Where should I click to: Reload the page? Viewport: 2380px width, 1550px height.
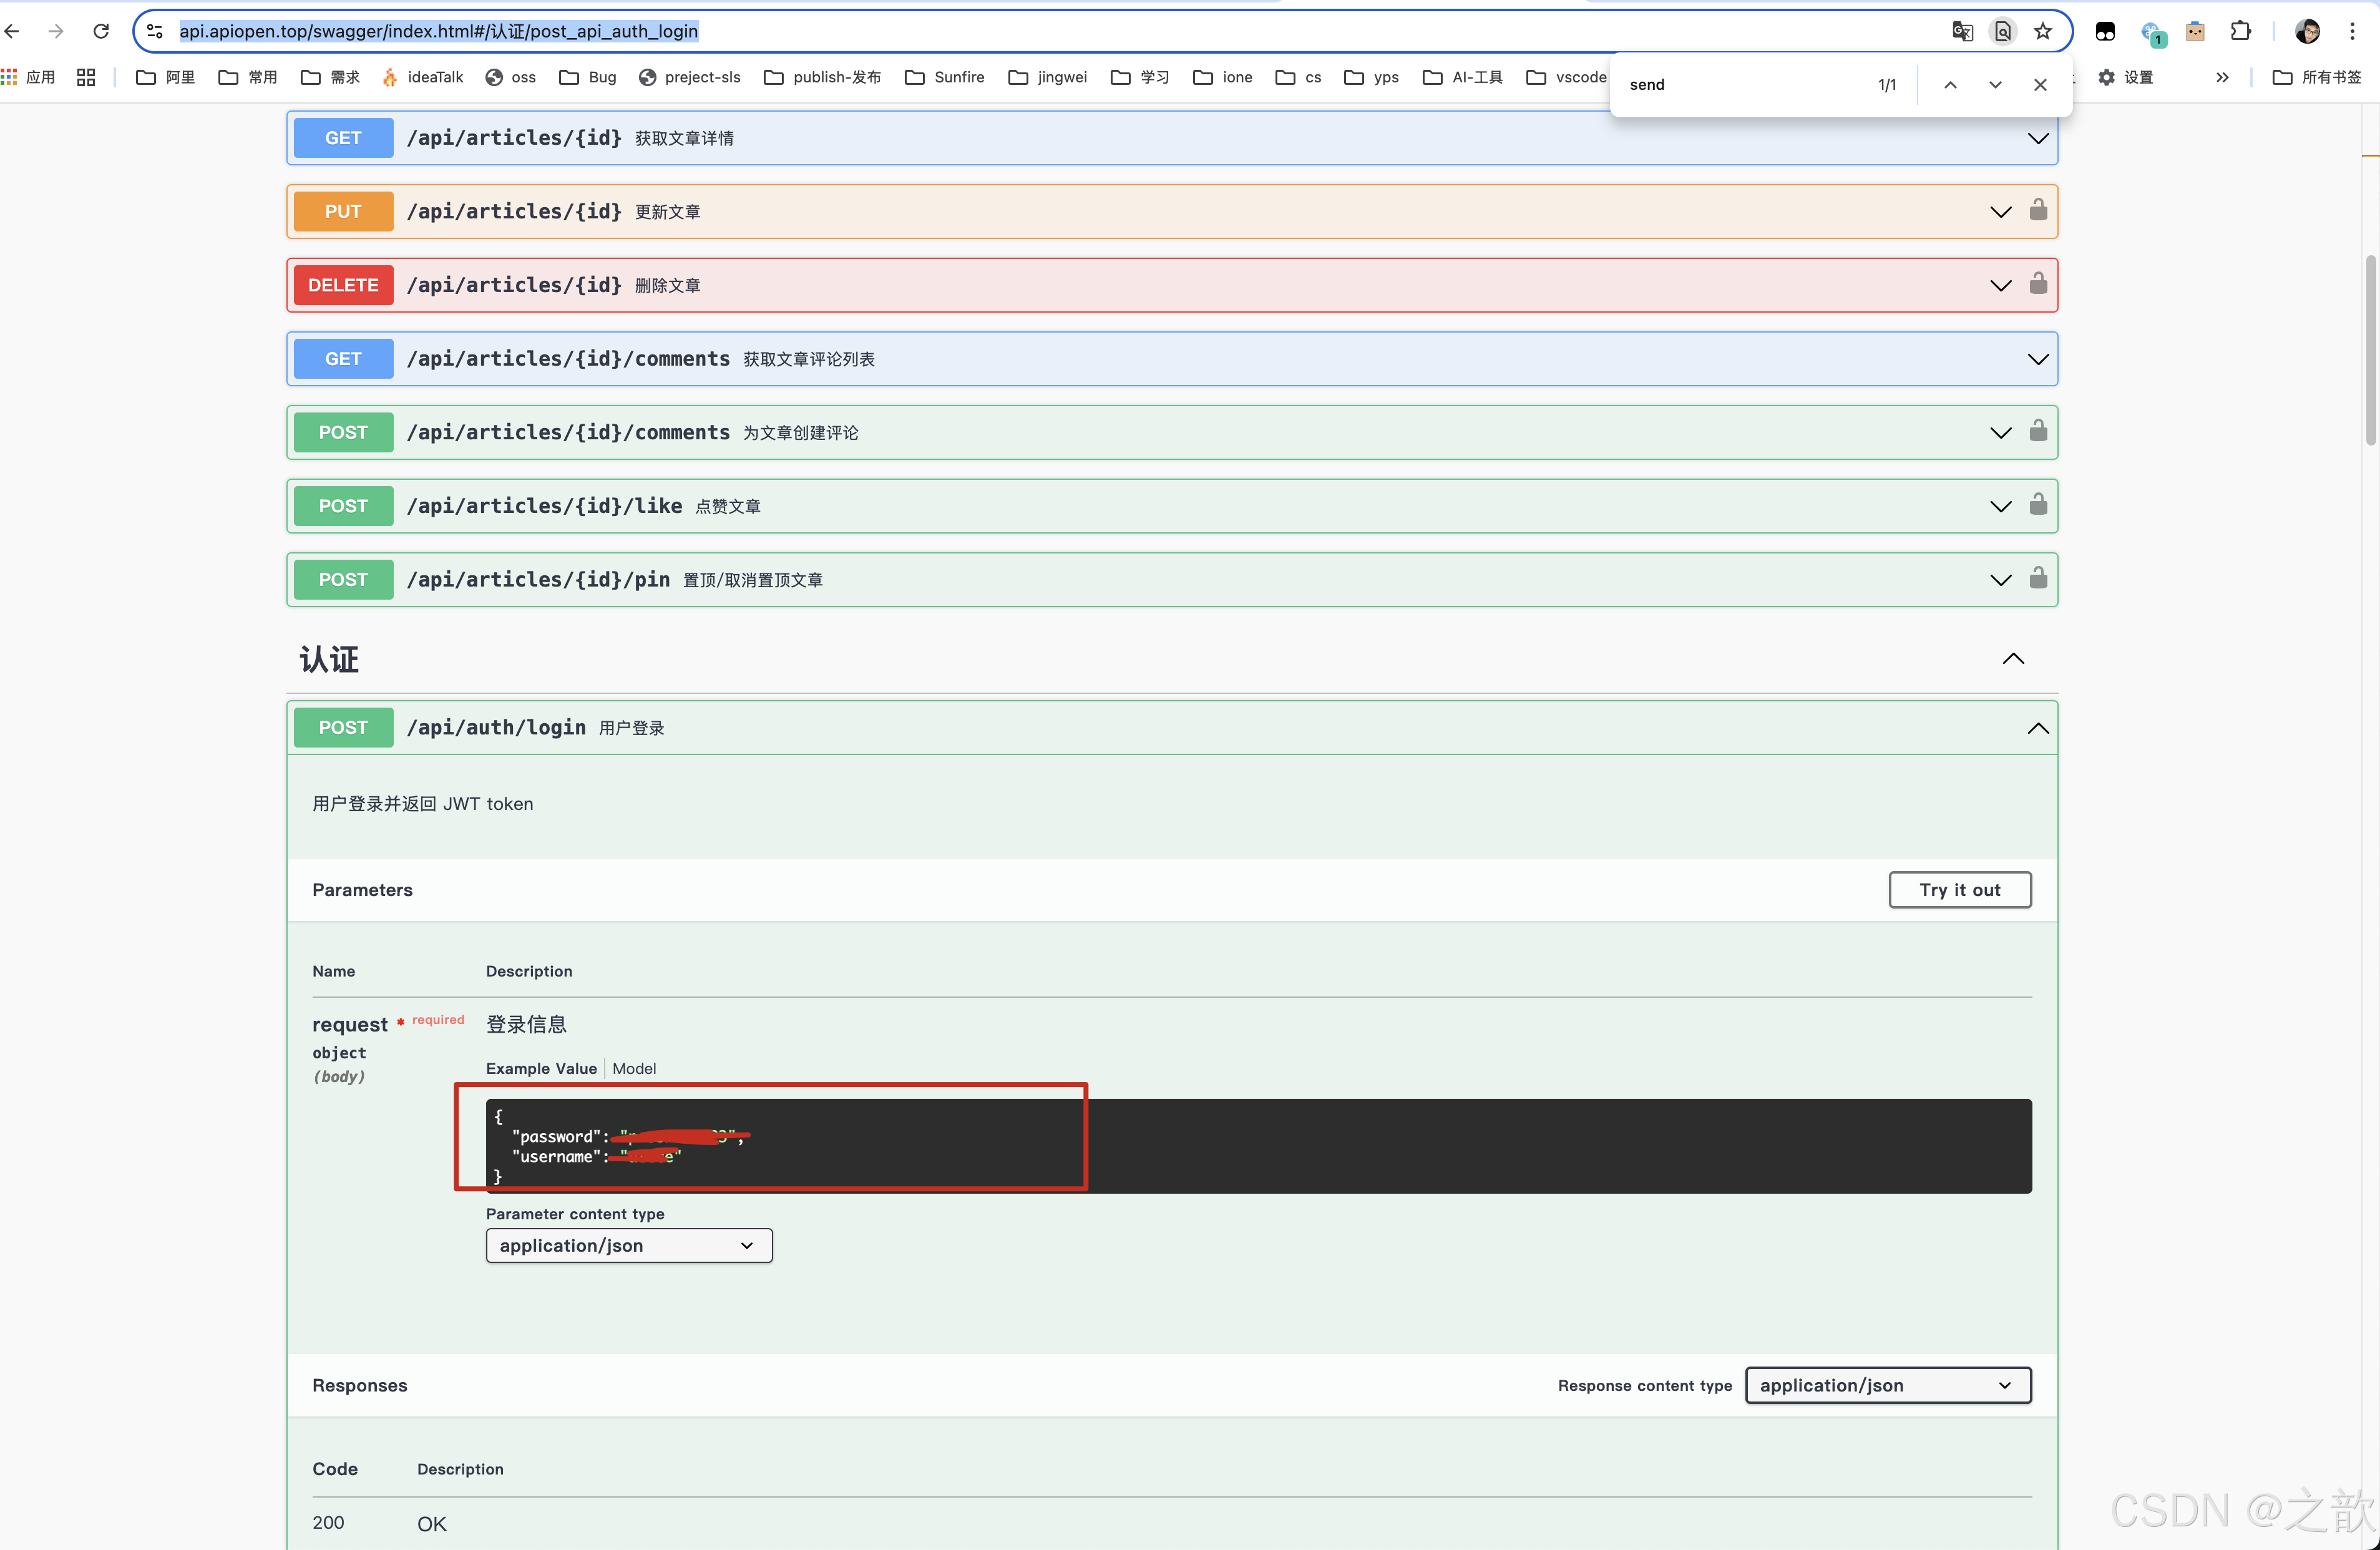[101, 31]
